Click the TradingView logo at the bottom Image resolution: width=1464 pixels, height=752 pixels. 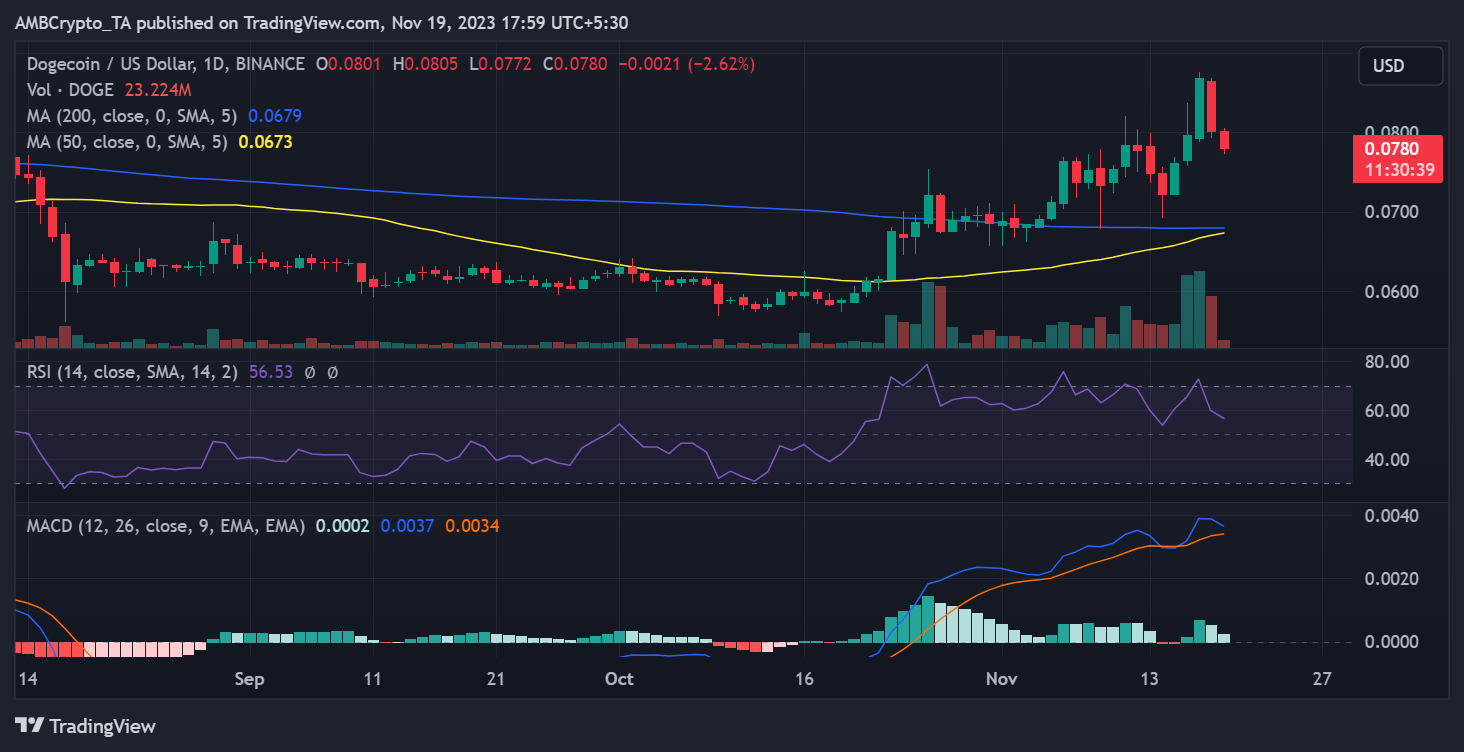click(x=85, y=726)
